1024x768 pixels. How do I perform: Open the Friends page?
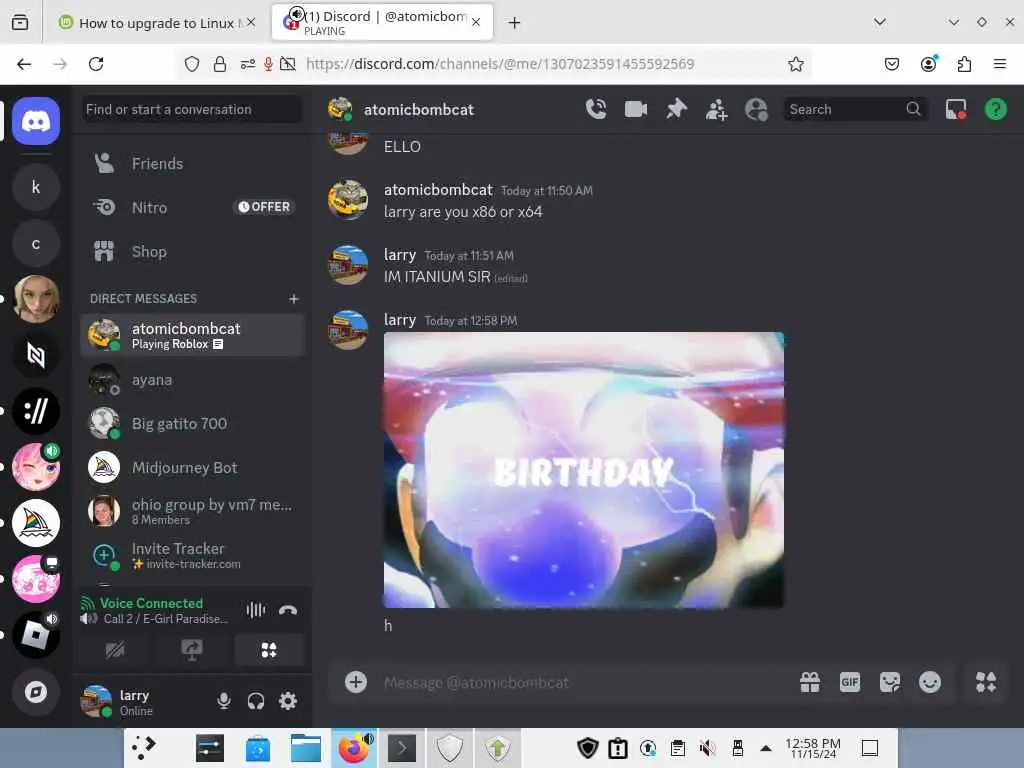(x=192, y=163)
